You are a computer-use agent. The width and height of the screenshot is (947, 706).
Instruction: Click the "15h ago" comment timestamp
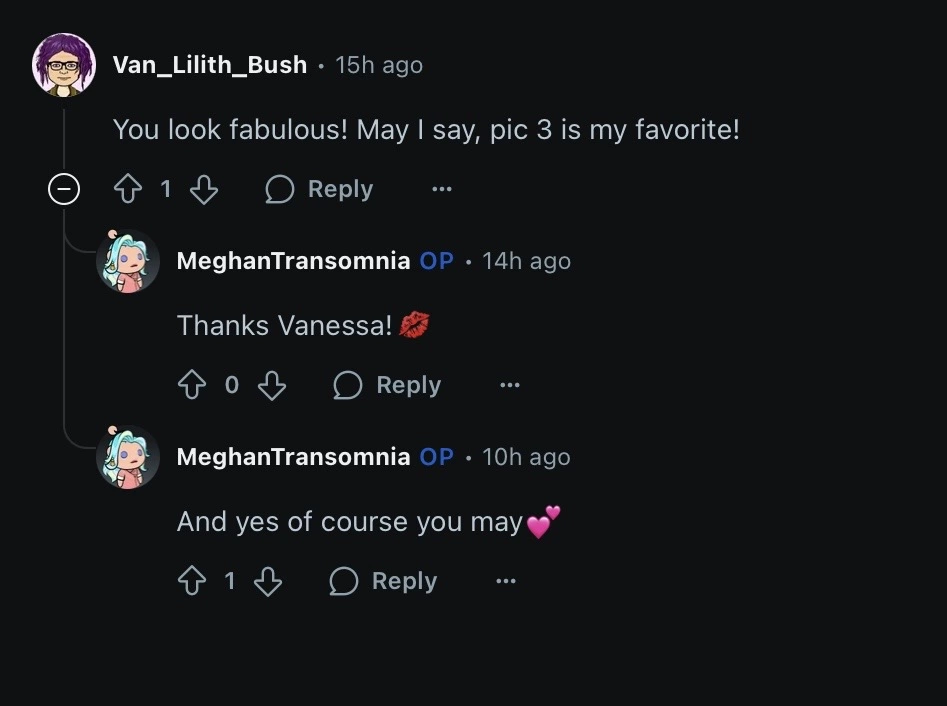379,65
